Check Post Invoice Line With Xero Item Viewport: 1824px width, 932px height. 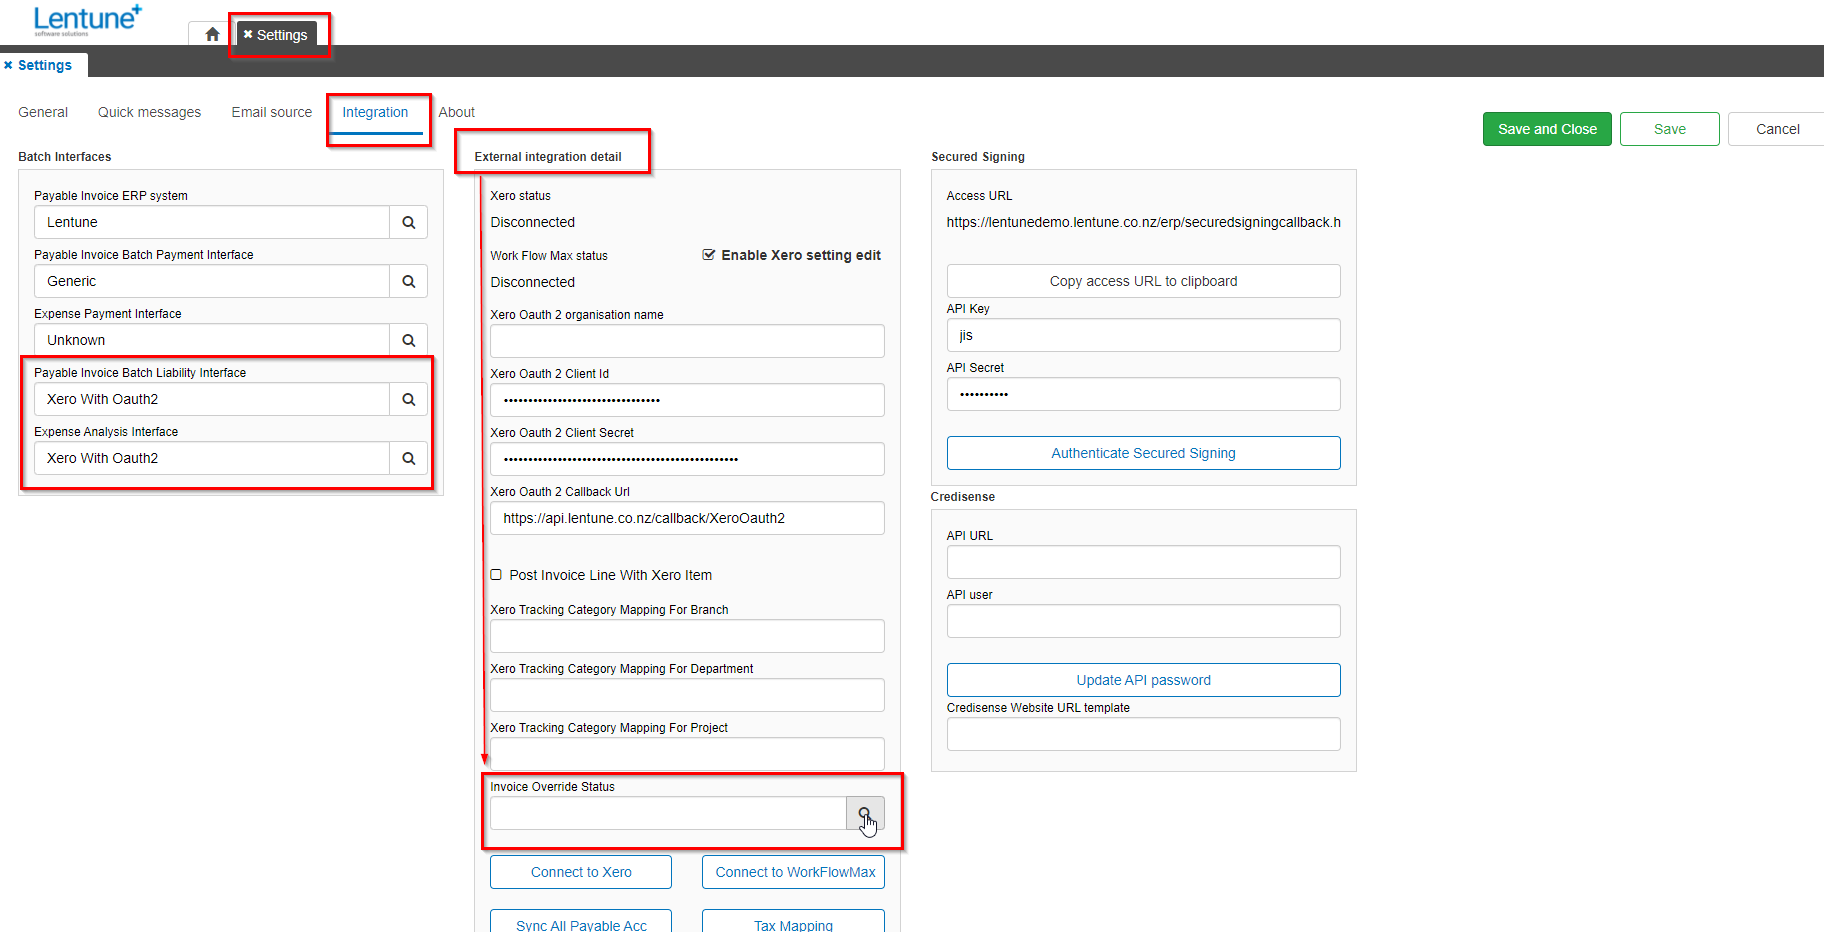(x=496, y=575)
